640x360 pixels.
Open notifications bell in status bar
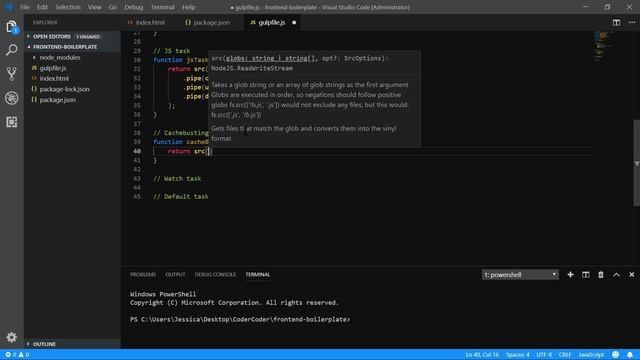click(x=630, y=355)
